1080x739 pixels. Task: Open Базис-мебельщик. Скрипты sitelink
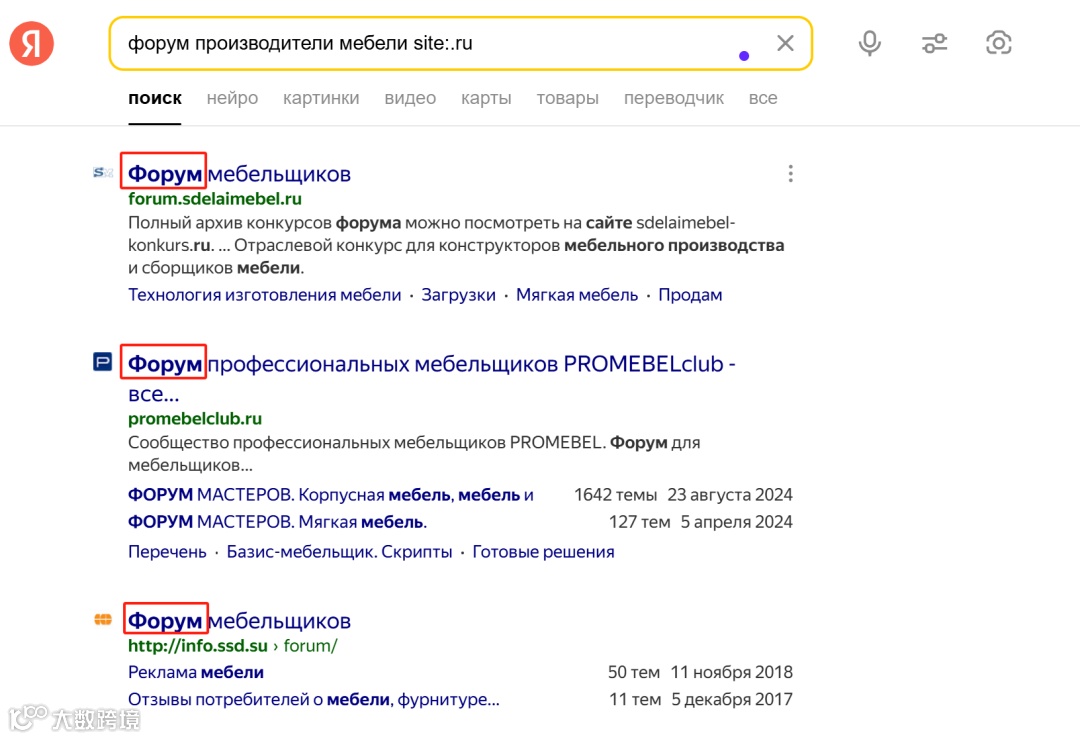[340, 552]
